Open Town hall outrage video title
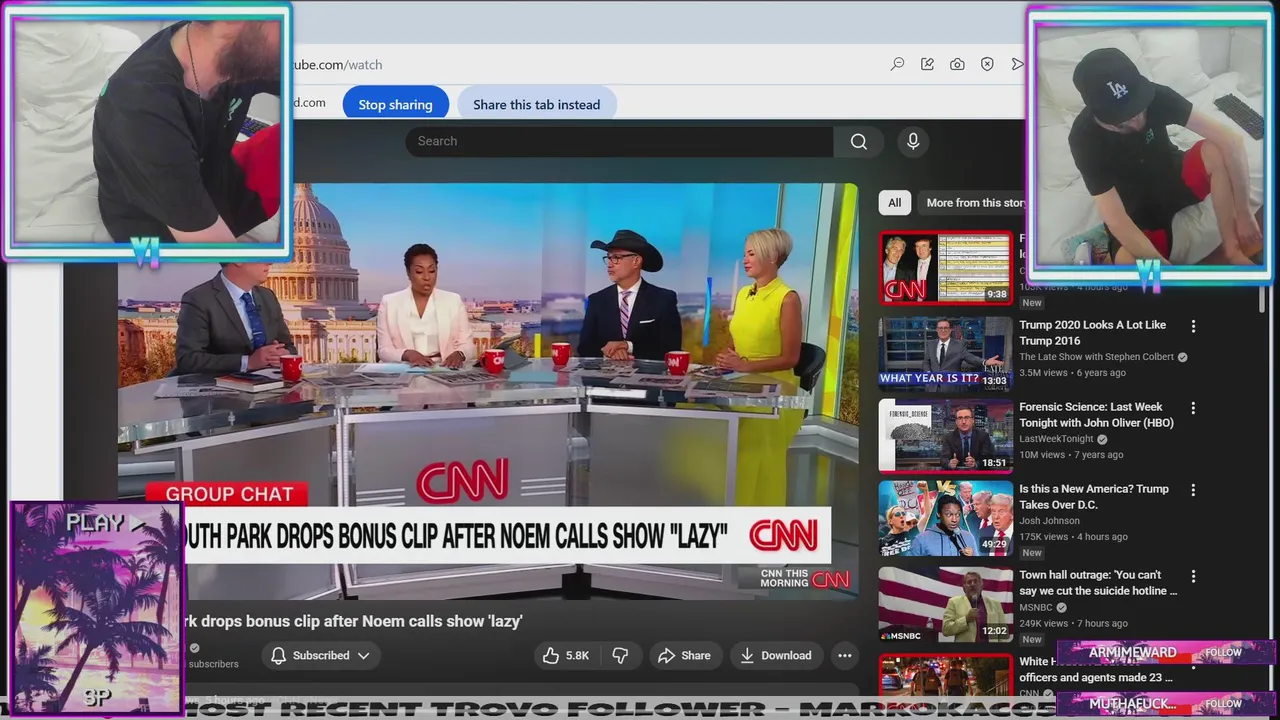 (1098, 583)
